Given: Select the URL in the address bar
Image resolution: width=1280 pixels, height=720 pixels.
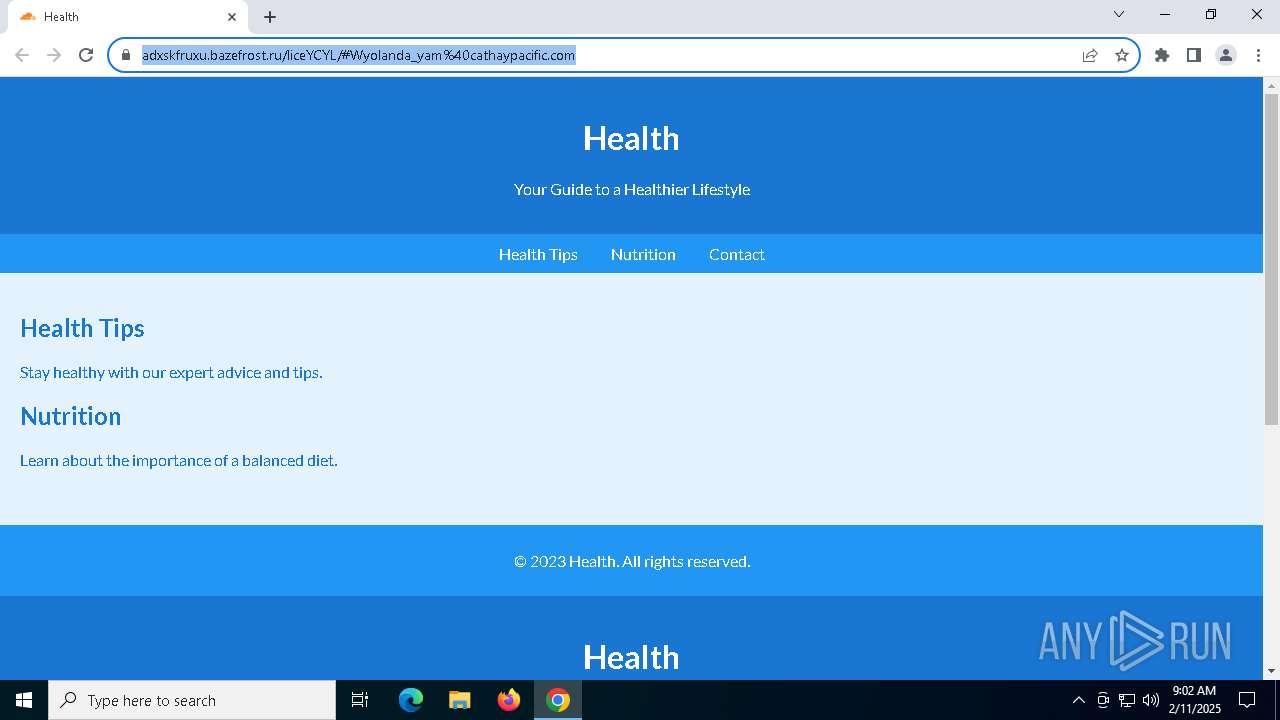Looking at the screenshot, I should point(358,55).
